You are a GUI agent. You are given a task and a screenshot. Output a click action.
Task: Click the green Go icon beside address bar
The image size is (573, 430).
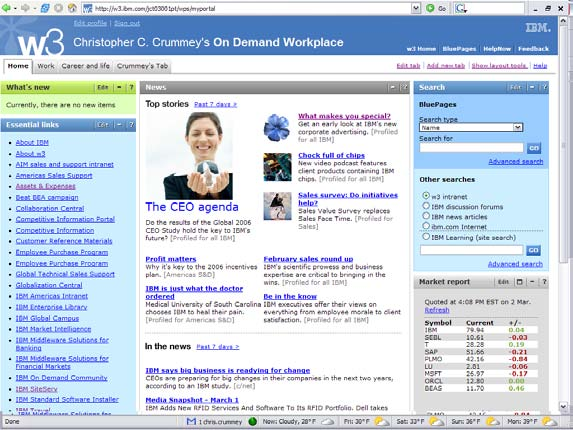coord(430,8)
